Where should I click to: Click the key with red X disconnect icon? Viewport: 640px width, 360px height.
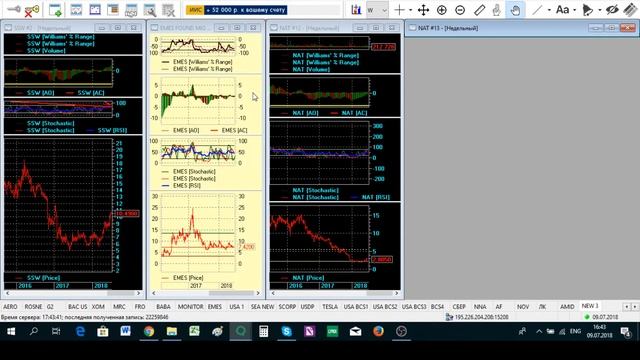pos(32,10)
